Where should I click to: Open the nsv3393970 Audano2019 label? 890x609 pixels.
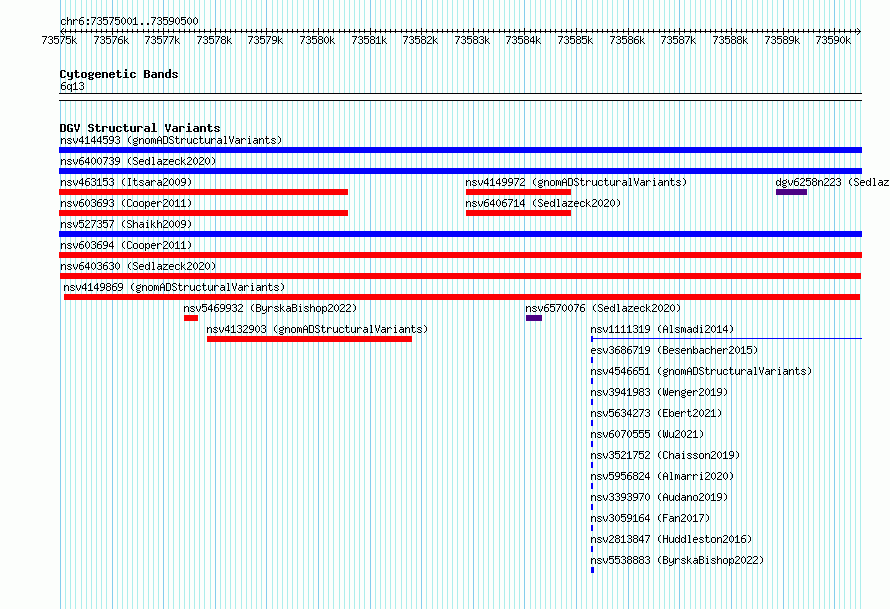tap(659, 497)
